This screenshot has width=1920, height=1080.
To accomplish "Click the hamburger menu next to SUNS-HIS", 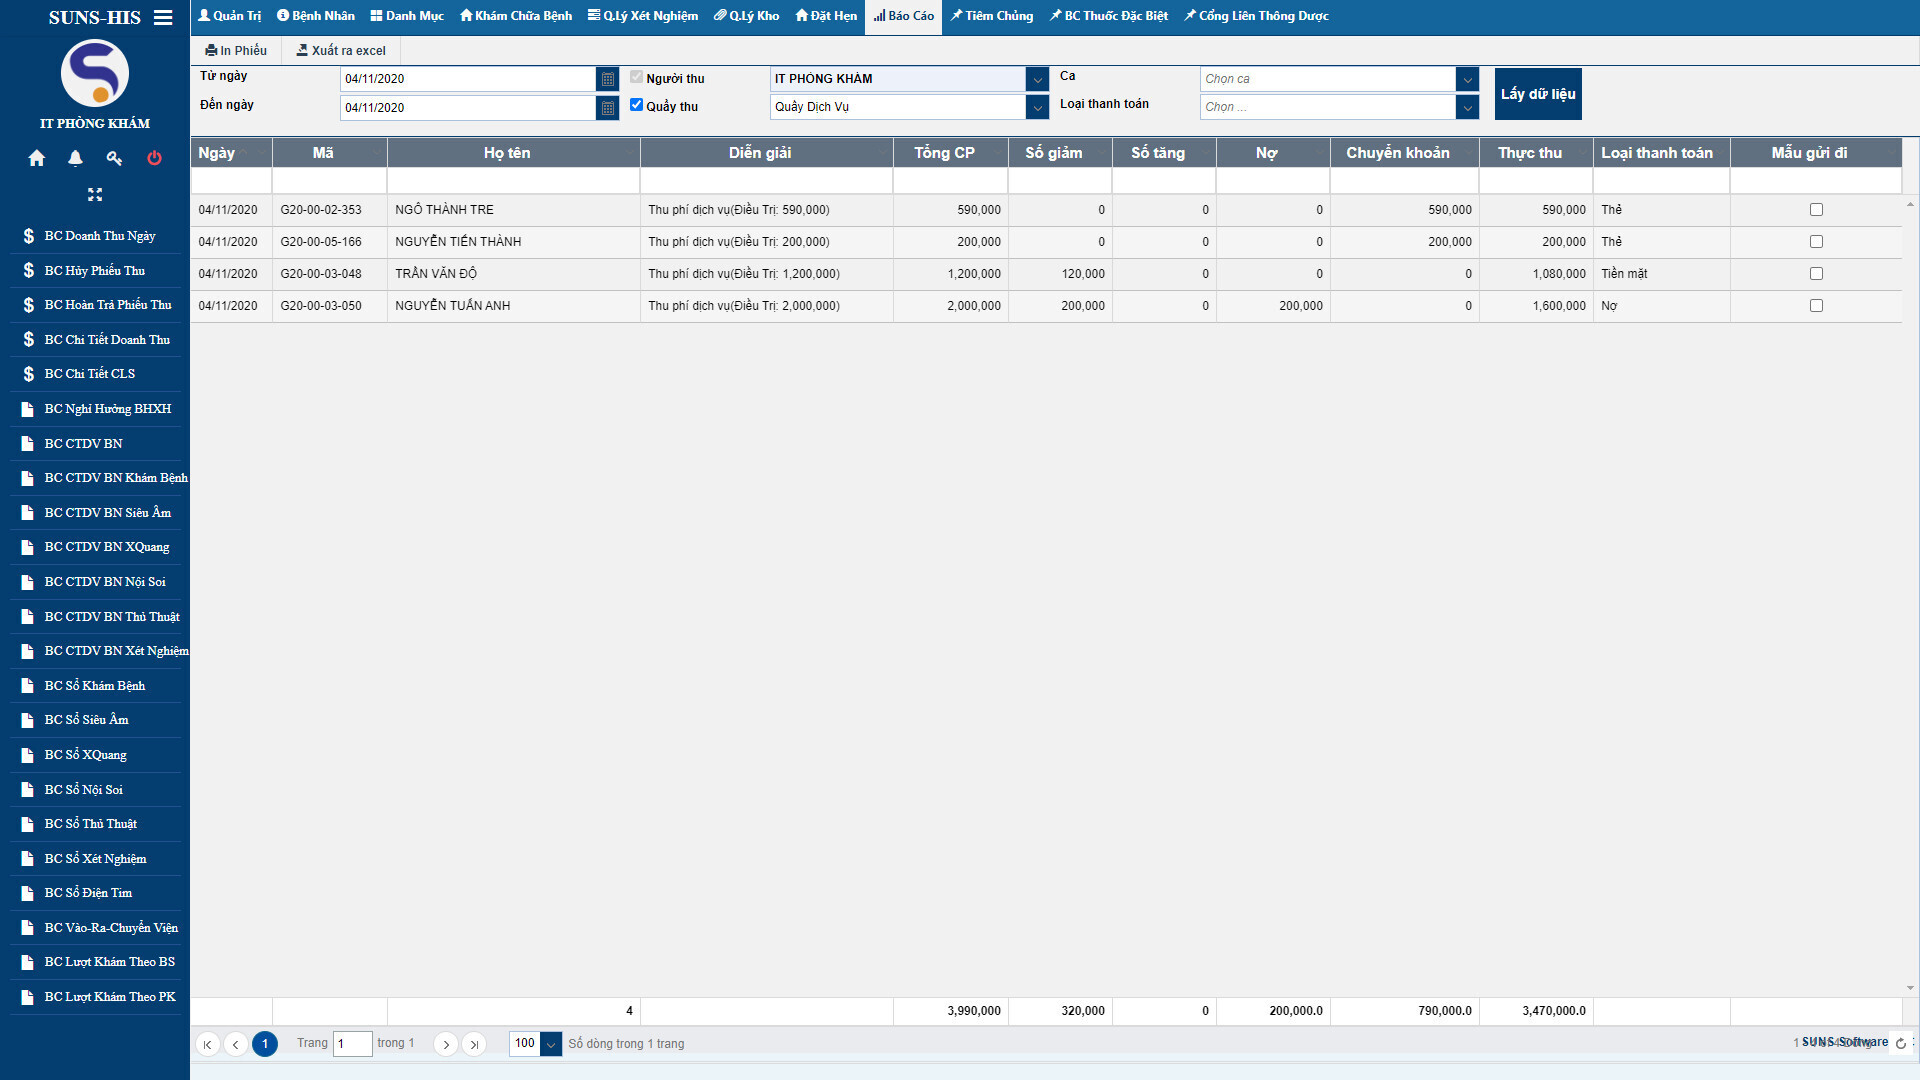I will (x=163, y=18).
